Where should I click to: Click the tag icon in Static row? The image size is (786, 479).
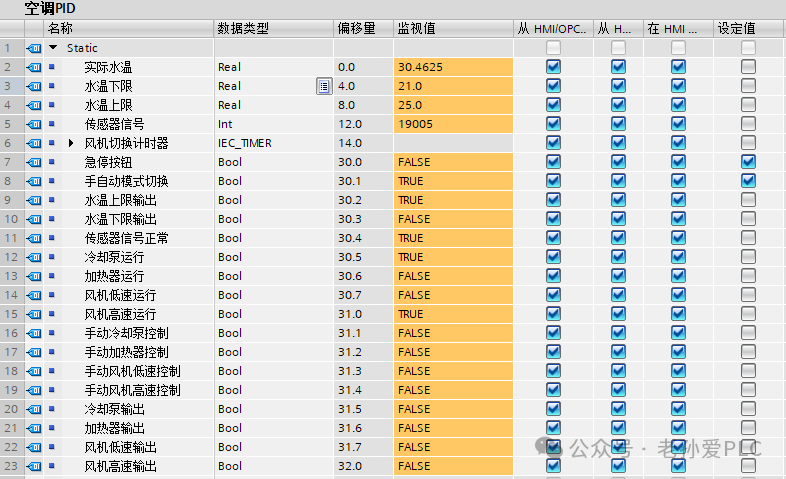tap(34, 48)
